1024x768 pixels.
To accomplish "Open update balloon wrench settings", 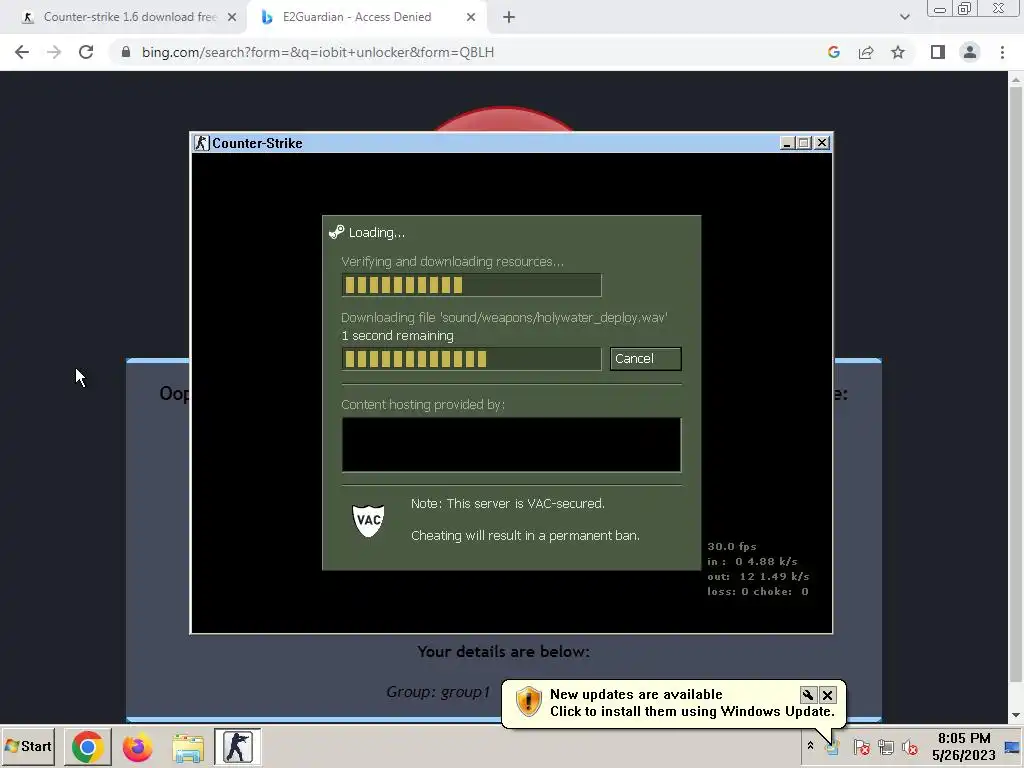I will point(808,695).
